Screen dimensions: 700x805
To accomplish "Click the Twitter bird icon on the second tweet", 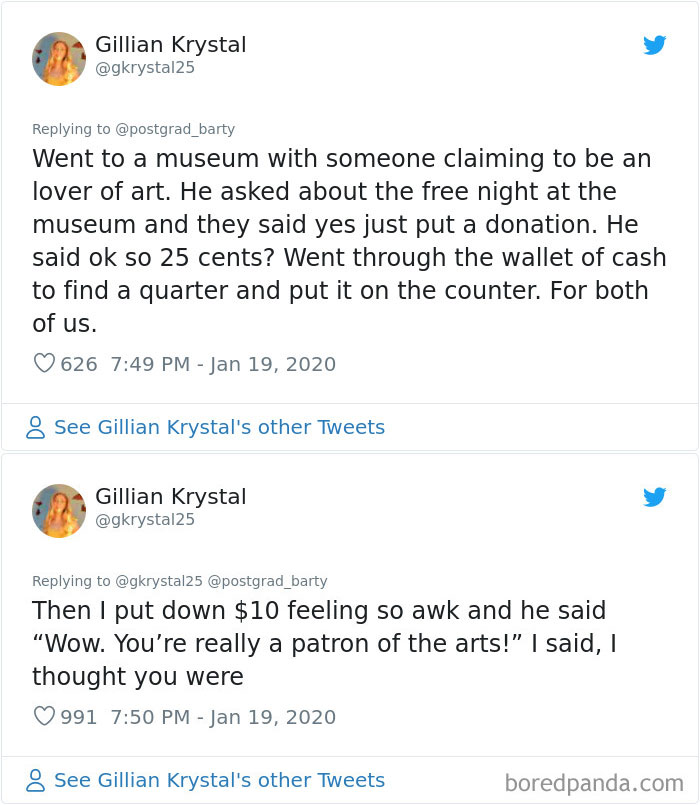I will (656, 497).
